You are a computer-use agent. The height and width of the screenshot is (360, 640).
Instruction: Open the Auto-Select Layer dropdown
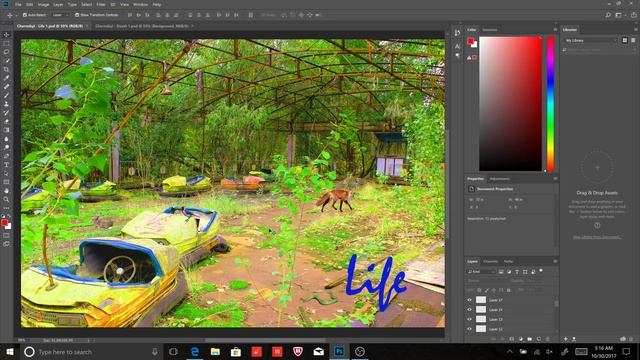coord(60,15)
